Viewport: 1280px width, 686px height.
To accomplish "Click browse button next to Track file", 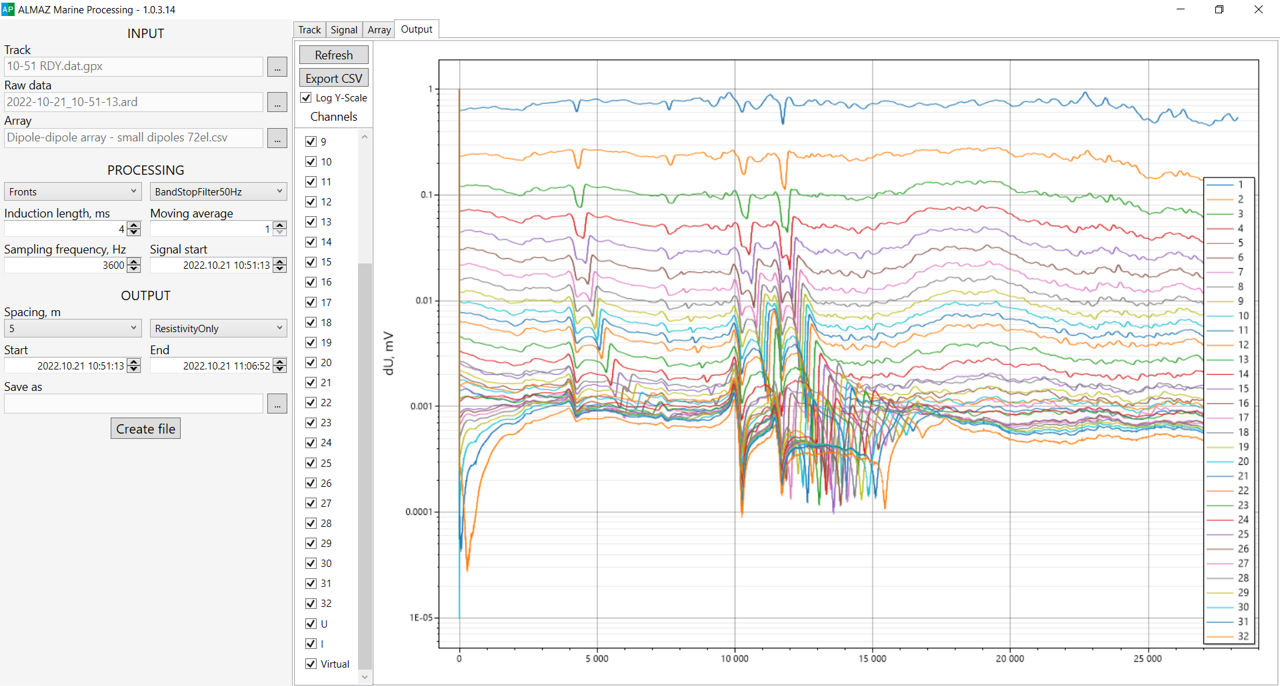I will pos(277,67).
